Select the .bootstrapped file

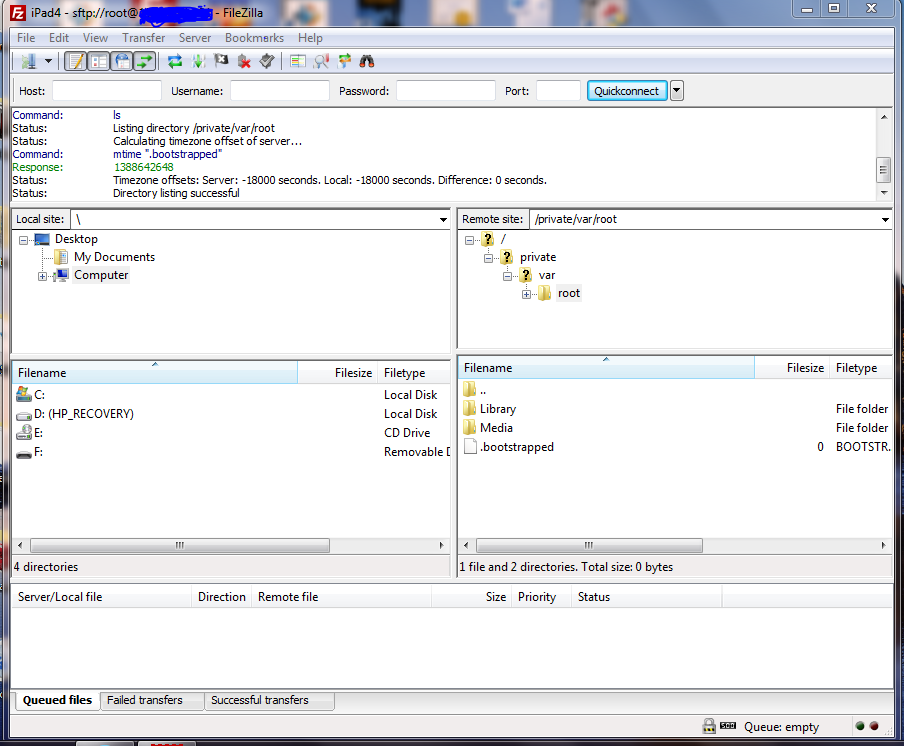(x=517, y=447)
